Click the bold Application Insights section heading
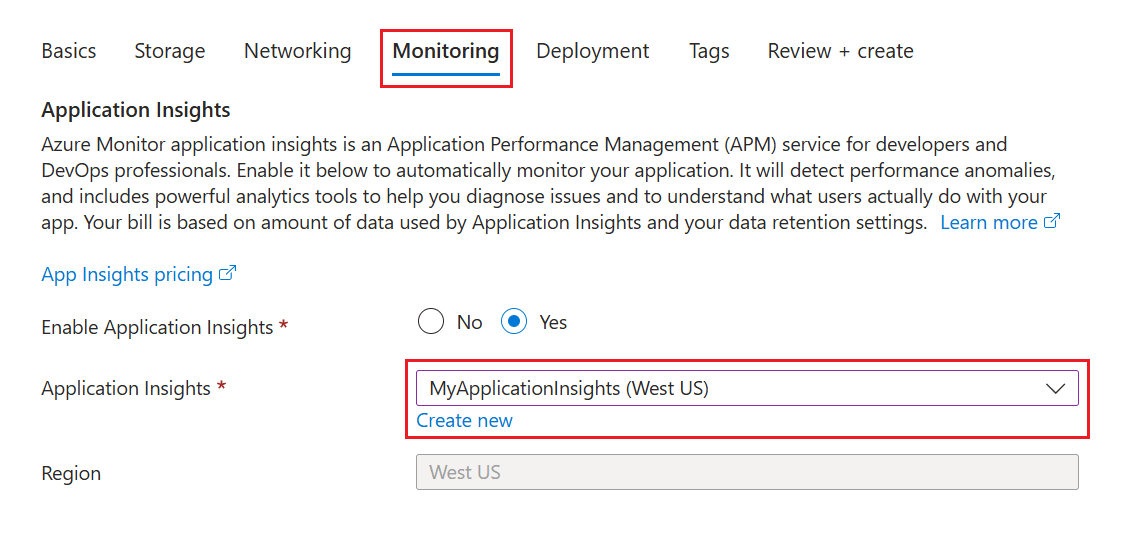The image size is (1128, 544). 136,110
